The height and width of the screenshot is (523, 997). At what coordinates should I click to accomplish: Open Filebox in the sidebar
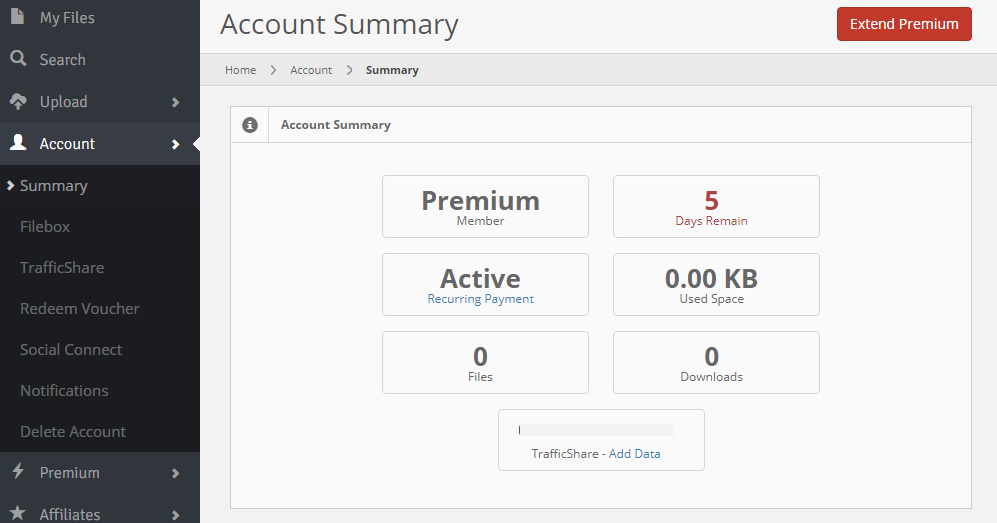(45, 227)
